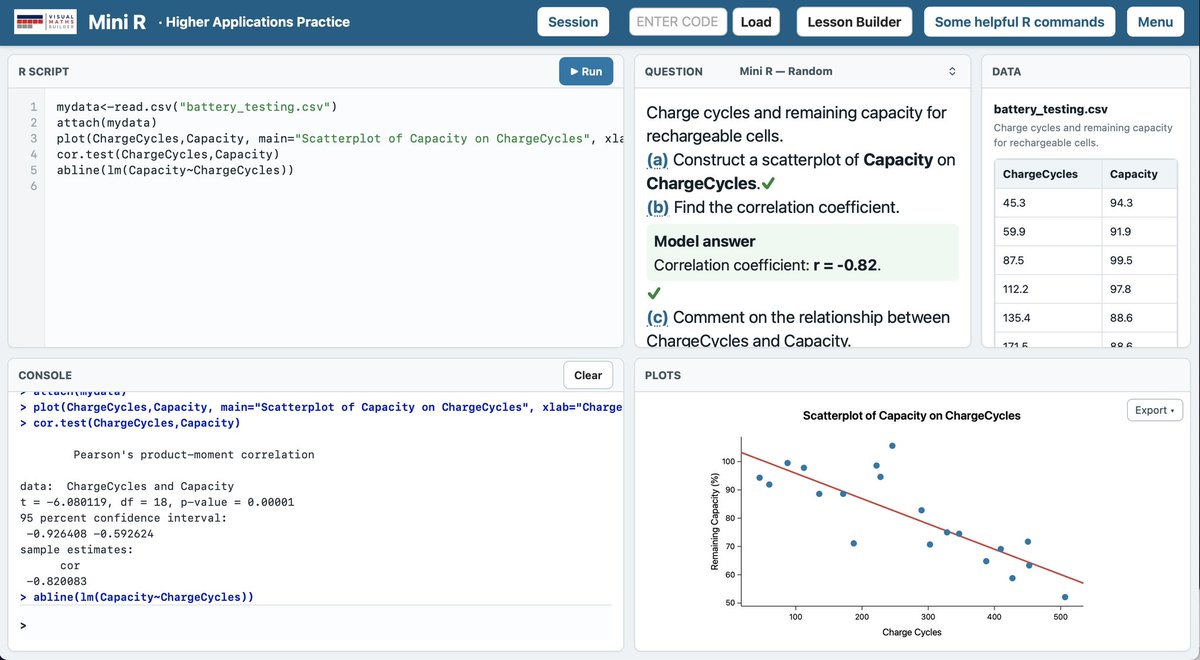Screen dimensions: 1200x660
Task: Open the Session menu
Action: (573, 22)
